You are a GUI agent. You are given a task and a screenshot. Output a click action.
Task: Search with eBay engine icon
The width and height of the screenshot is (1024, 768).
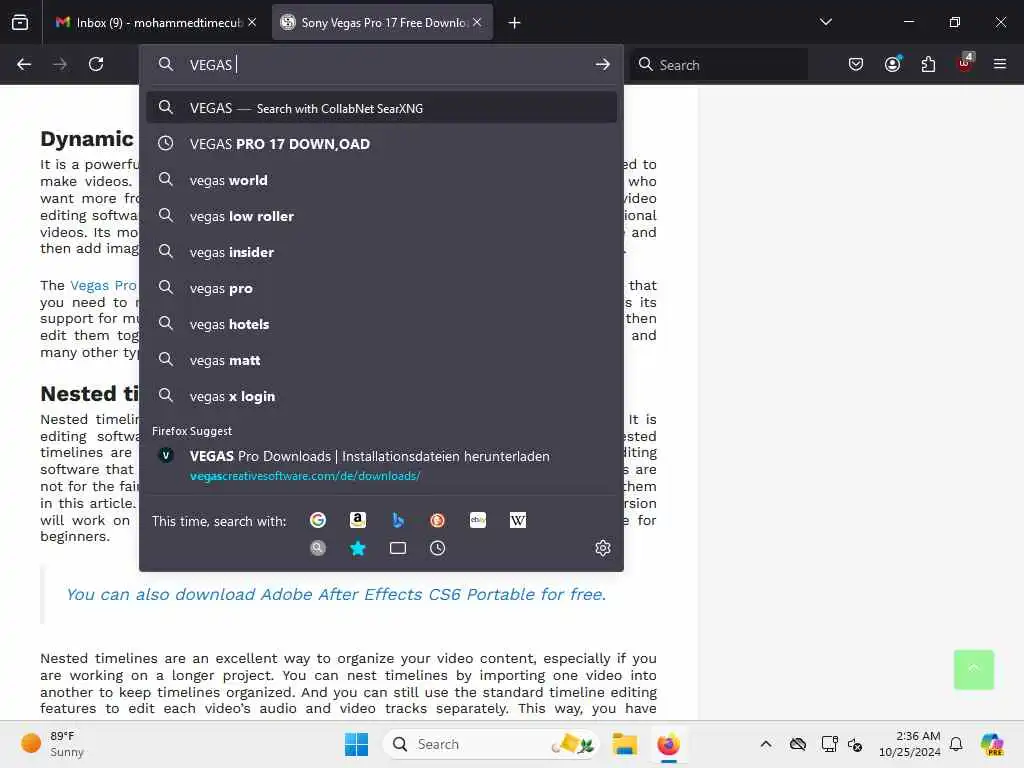coord(478,520)
